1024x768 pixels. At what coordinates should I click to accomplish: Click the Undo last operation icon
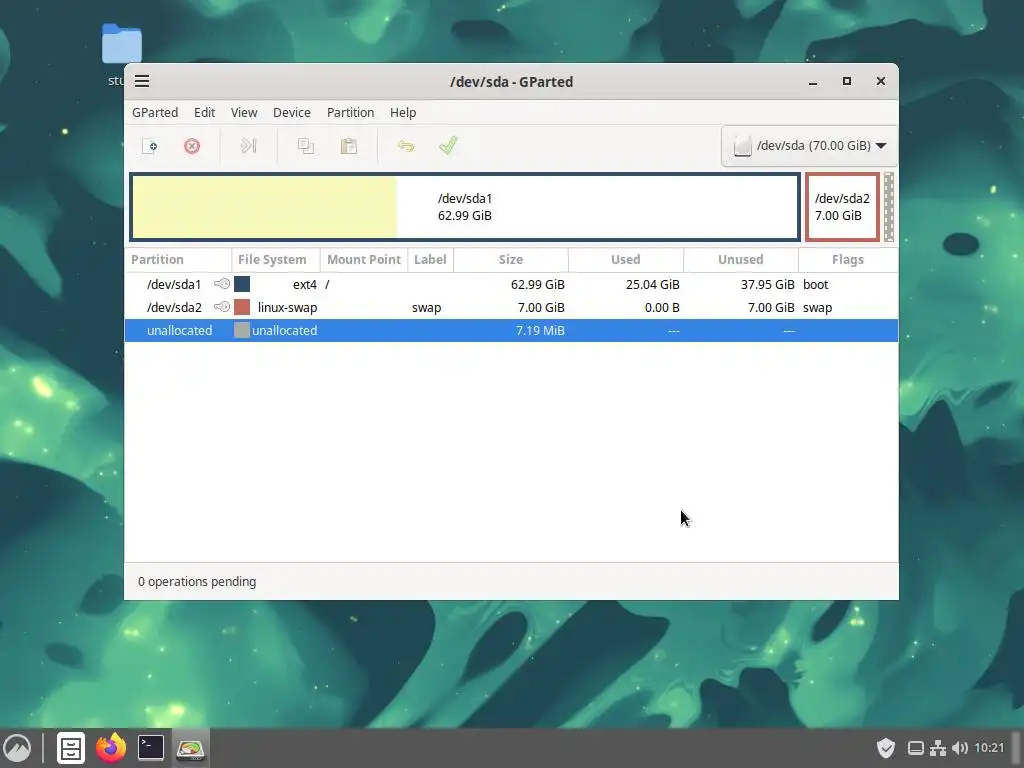click(x=406, y=146)
